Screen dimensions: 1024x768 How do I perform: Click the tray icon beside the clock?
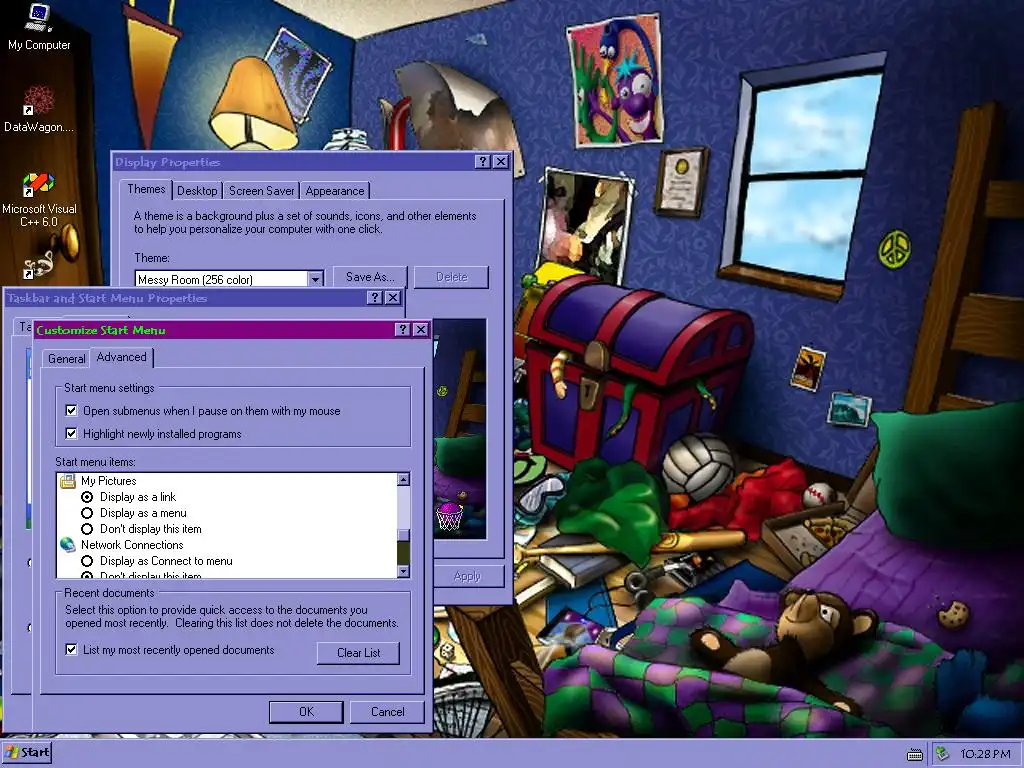point(942,754)
